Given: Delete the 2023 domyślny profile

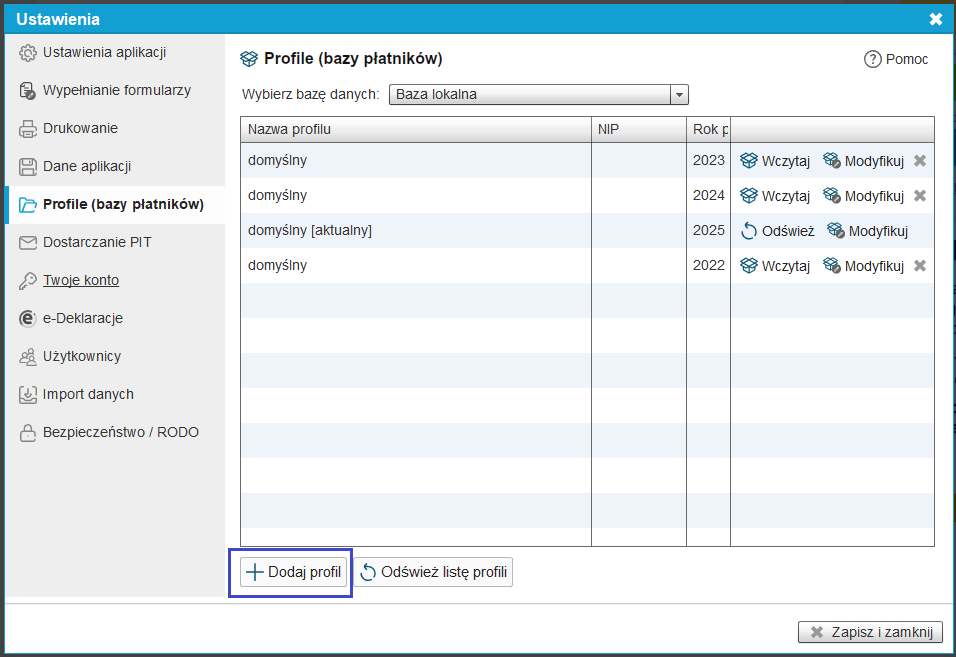Looking at the screenshot, I should (920, 161).
